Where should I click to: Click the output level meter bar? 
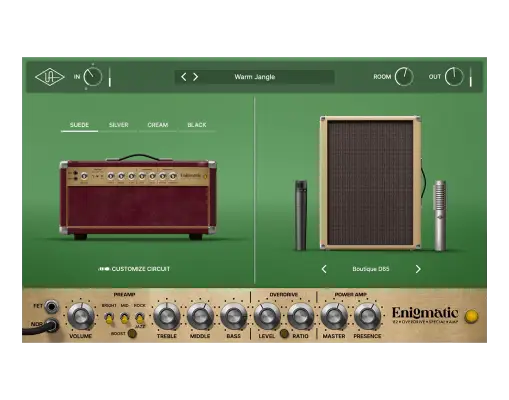click(x=471, y=77)
